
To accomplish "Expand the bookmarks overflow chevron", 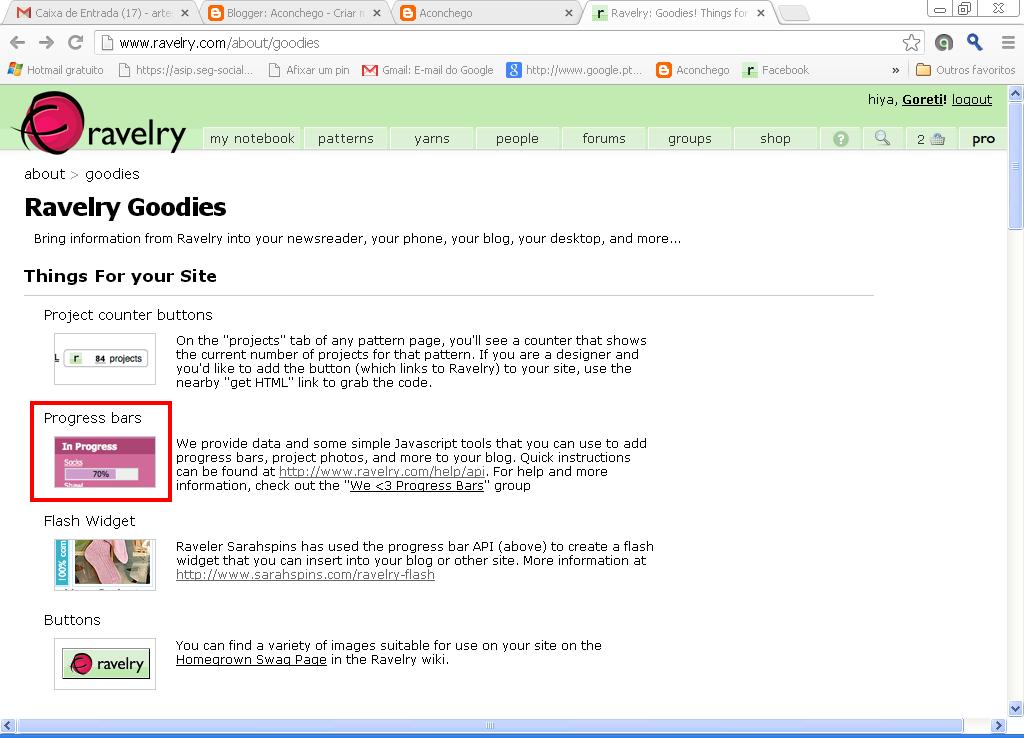I will (895, 70).
